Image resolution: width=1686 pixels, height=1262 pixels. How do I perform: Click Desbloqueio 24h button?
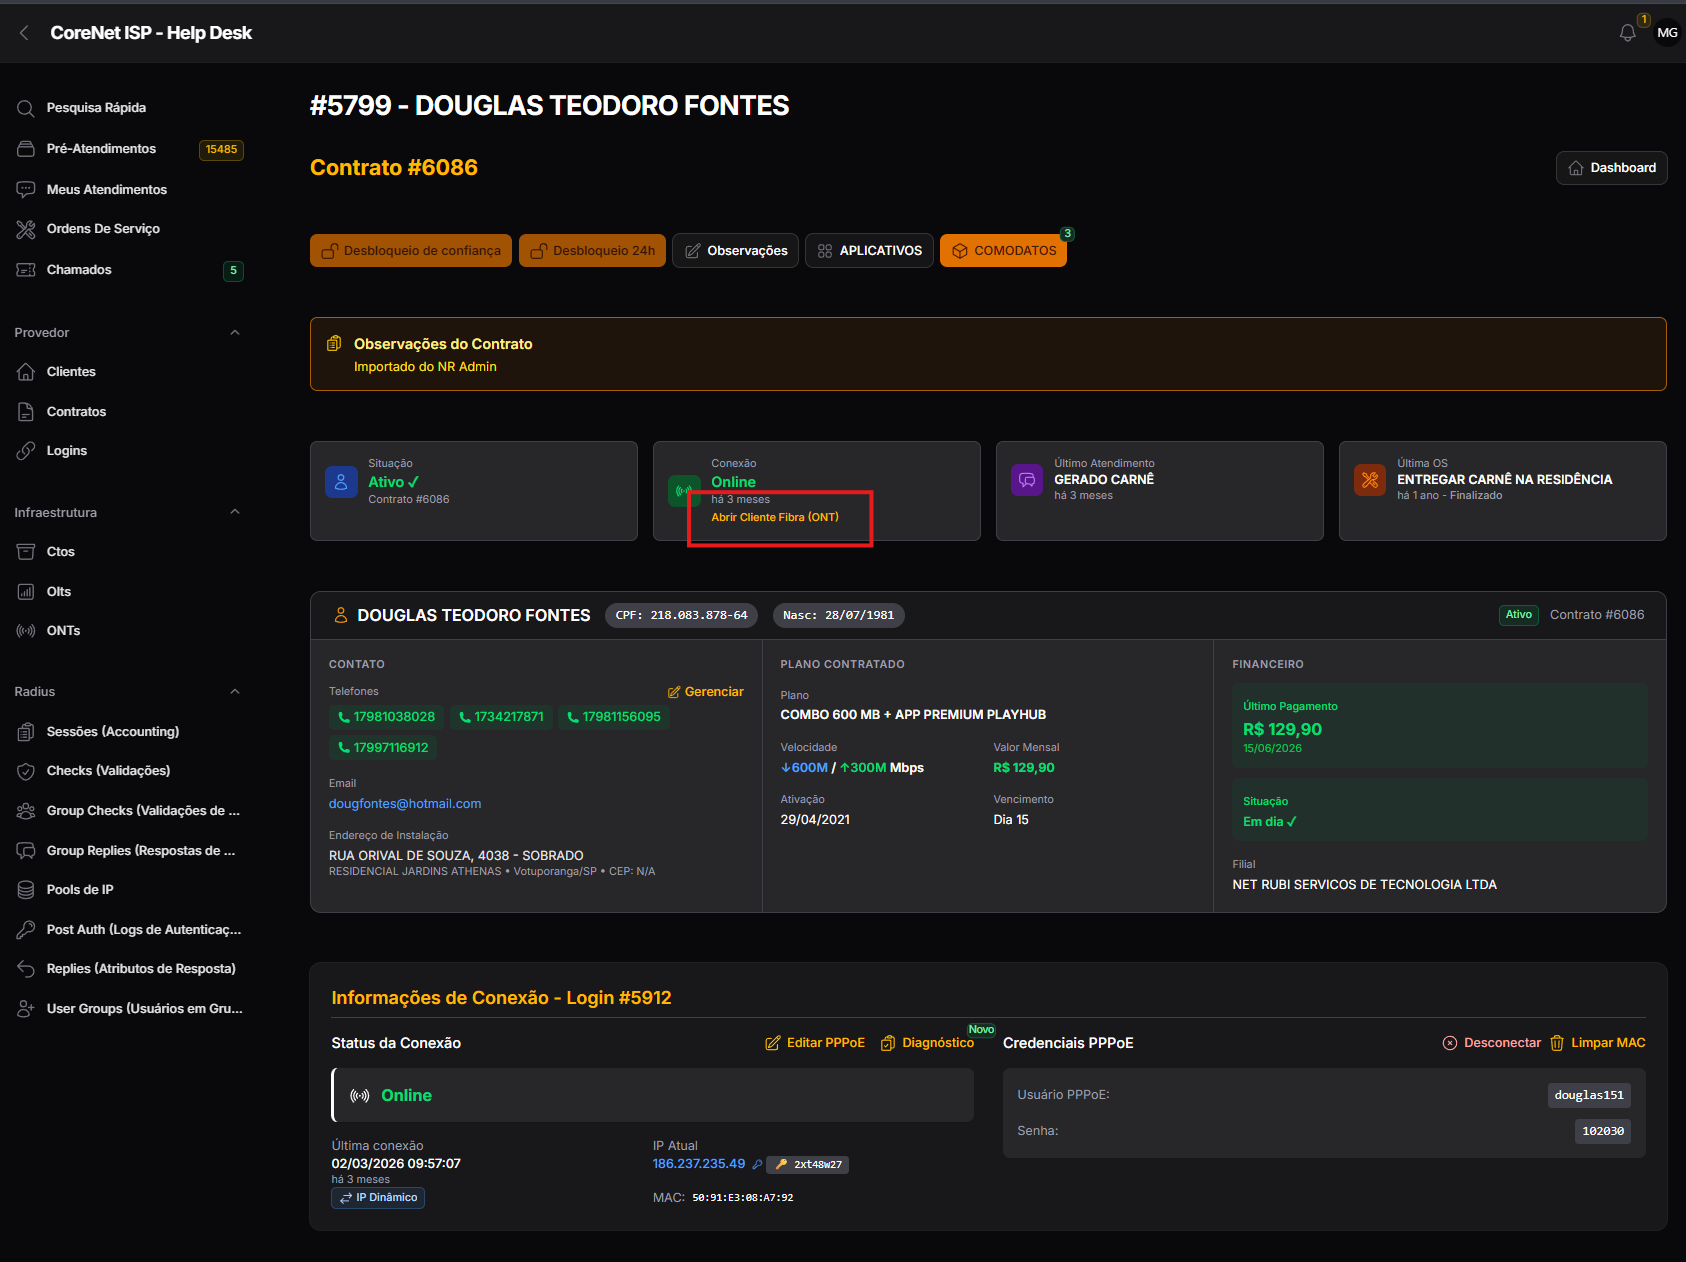click(592, 251)
